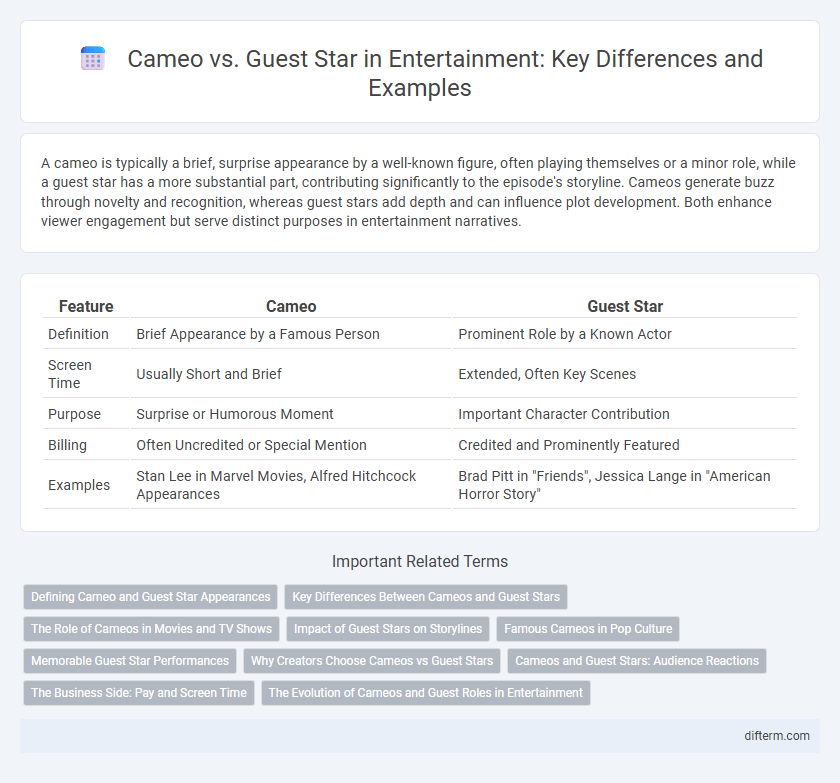Screen dimensions: 840x783
Task: Click the 'Examples' row label
Action: coord(79,485)
